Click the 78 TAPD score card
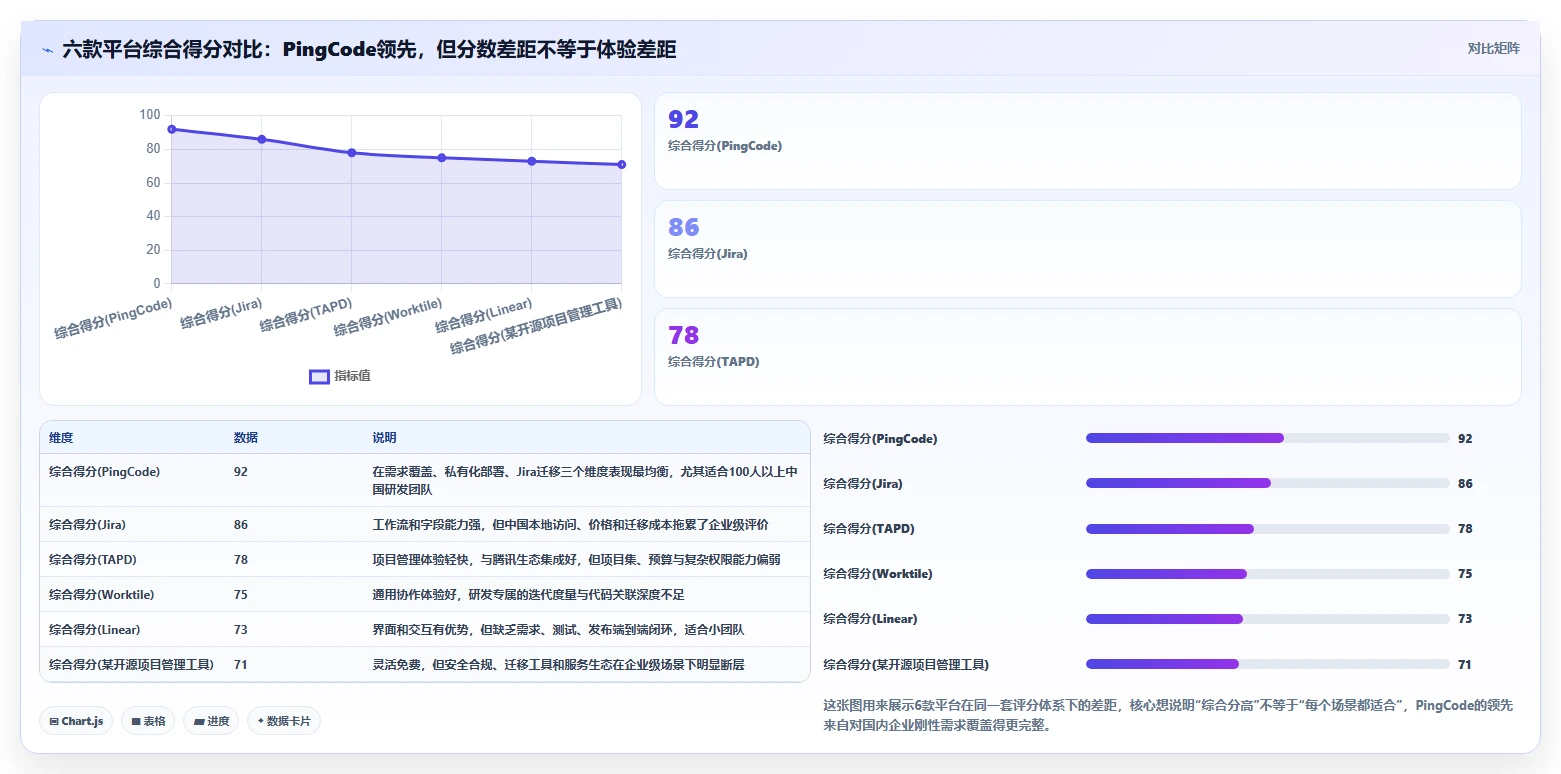The width and height of the screenshot is (1561, 774). click(x=1088, y=357)
